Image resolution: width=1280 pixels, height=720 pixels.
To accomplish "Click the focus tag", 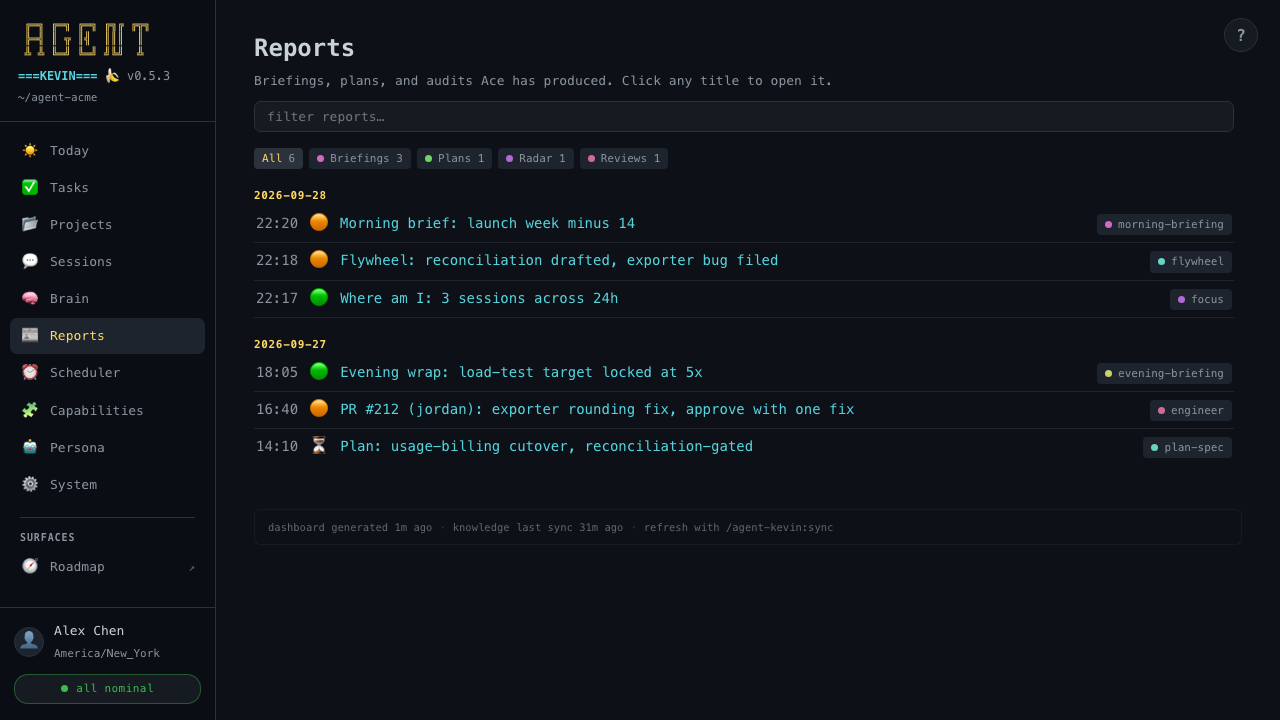I will (1201, 299).
